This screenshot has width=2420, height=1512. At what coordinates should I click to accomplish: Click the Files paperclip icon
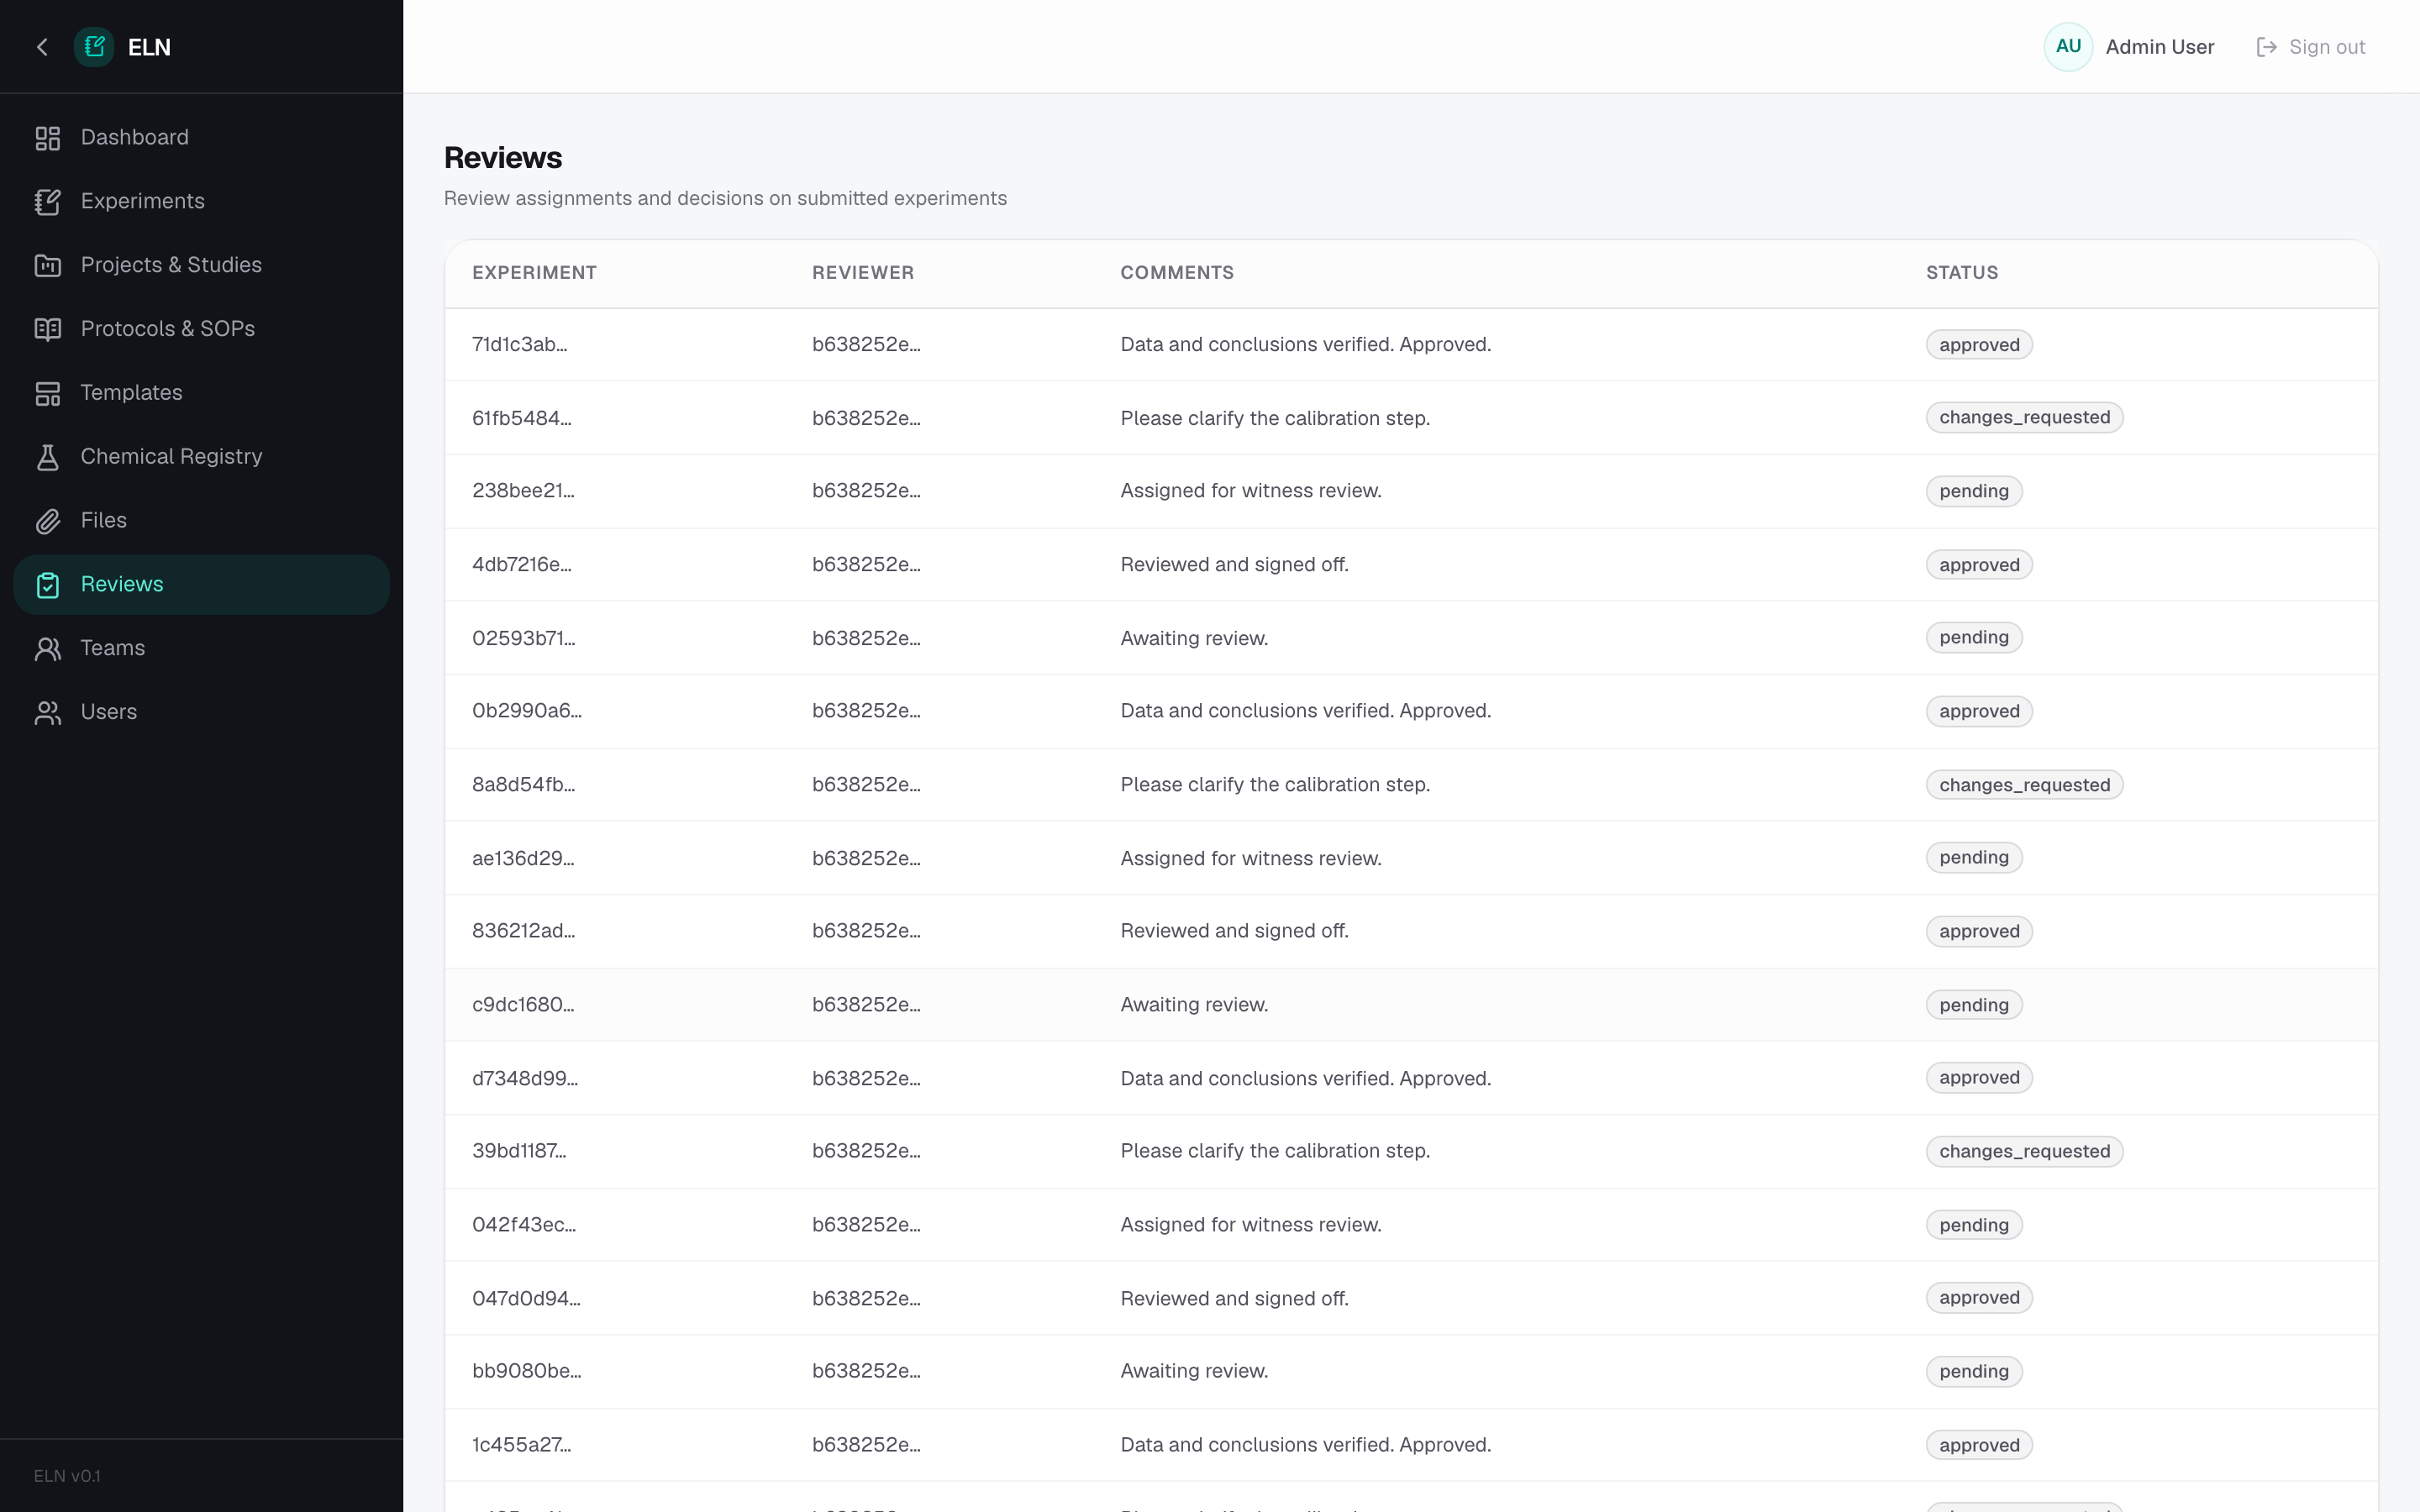click(x=48, y=521)
